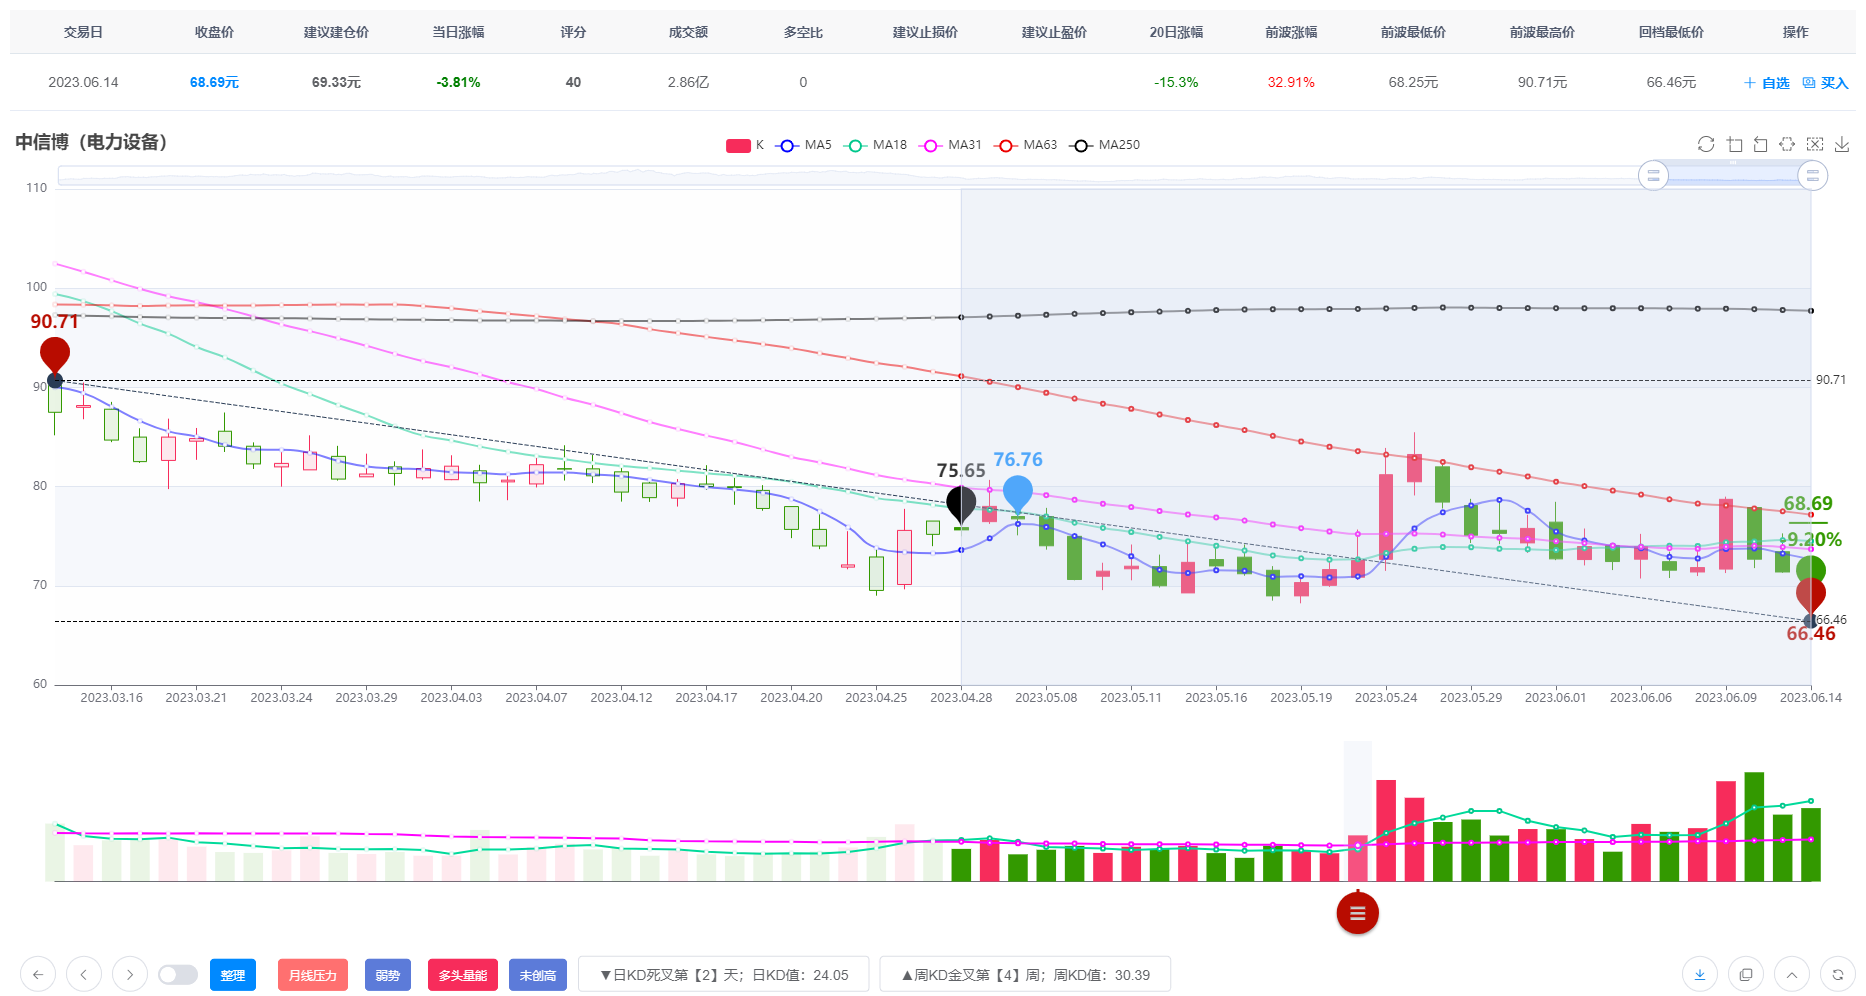Image resolution: width=1866 pixels, height=996 pixels.
Task: Click the 2023.05.24 x-axis date label
Action: coord(1386,697)
